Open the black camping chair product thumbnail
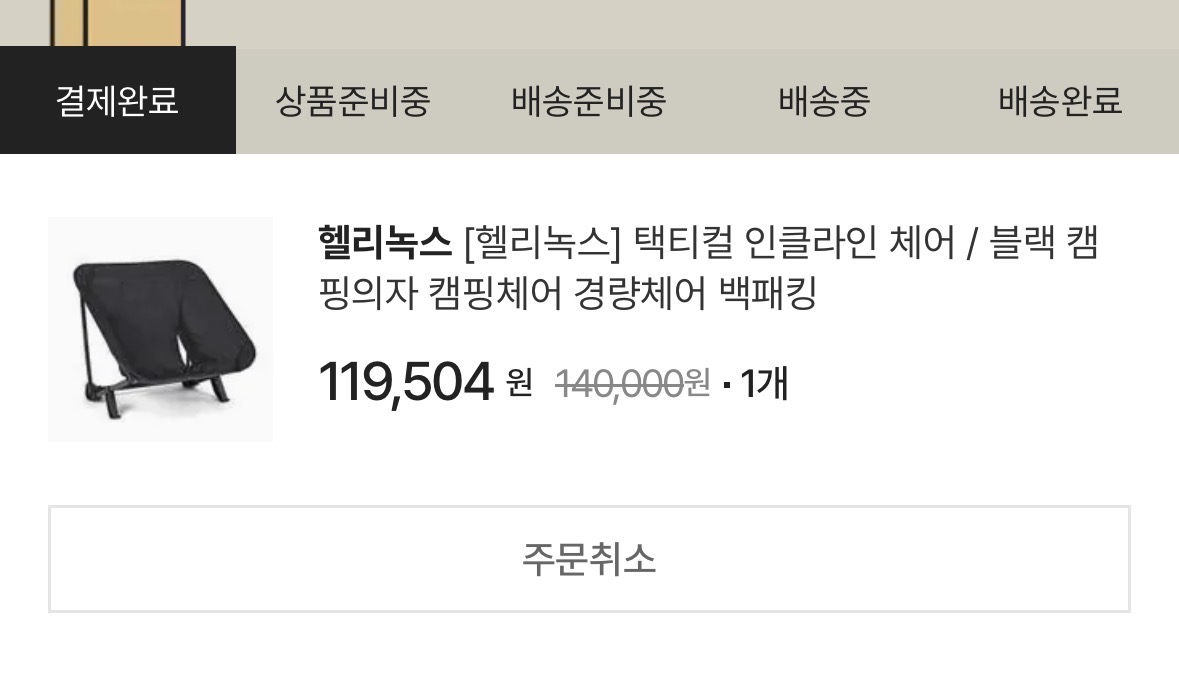This screenshot has width=1179, height=678. [x=161, y=329]
